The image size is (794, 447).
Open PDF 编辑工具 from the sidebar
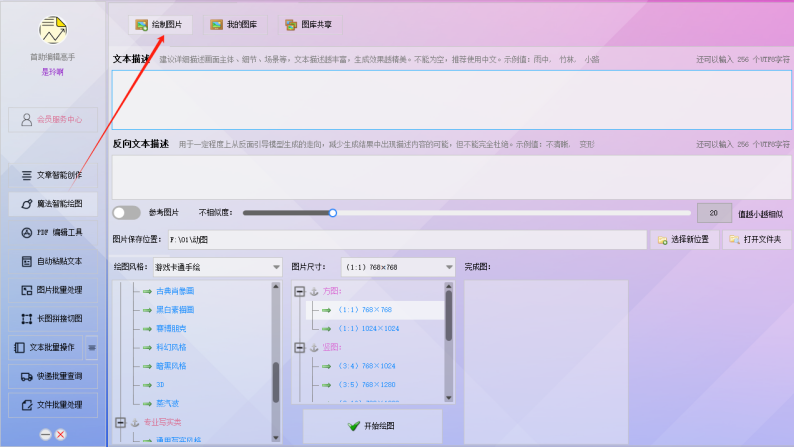point(53,233)
